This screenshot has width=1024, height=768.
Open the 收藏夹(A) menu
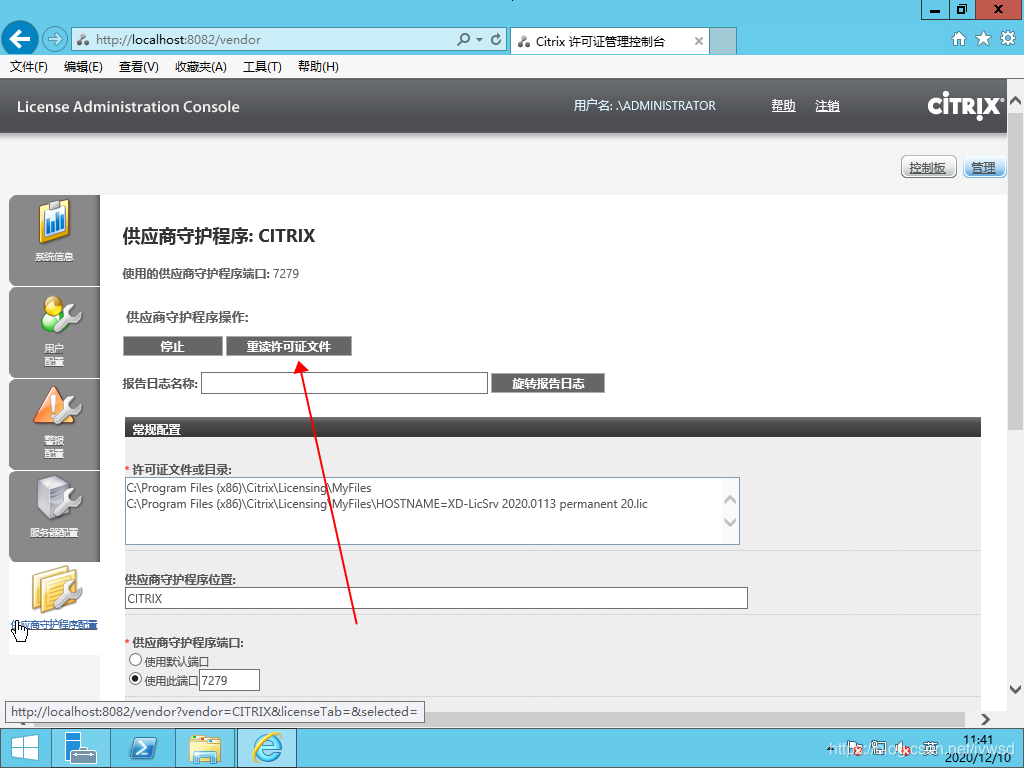[200, 67]
